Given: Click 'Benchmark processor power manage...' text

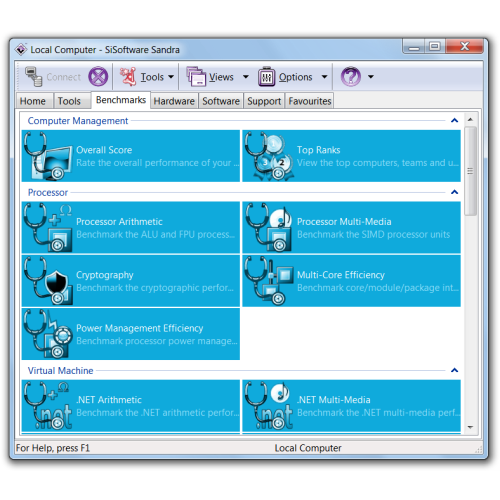Looking at the screenshot, I should pyautogui.click(x=157, y=341).
